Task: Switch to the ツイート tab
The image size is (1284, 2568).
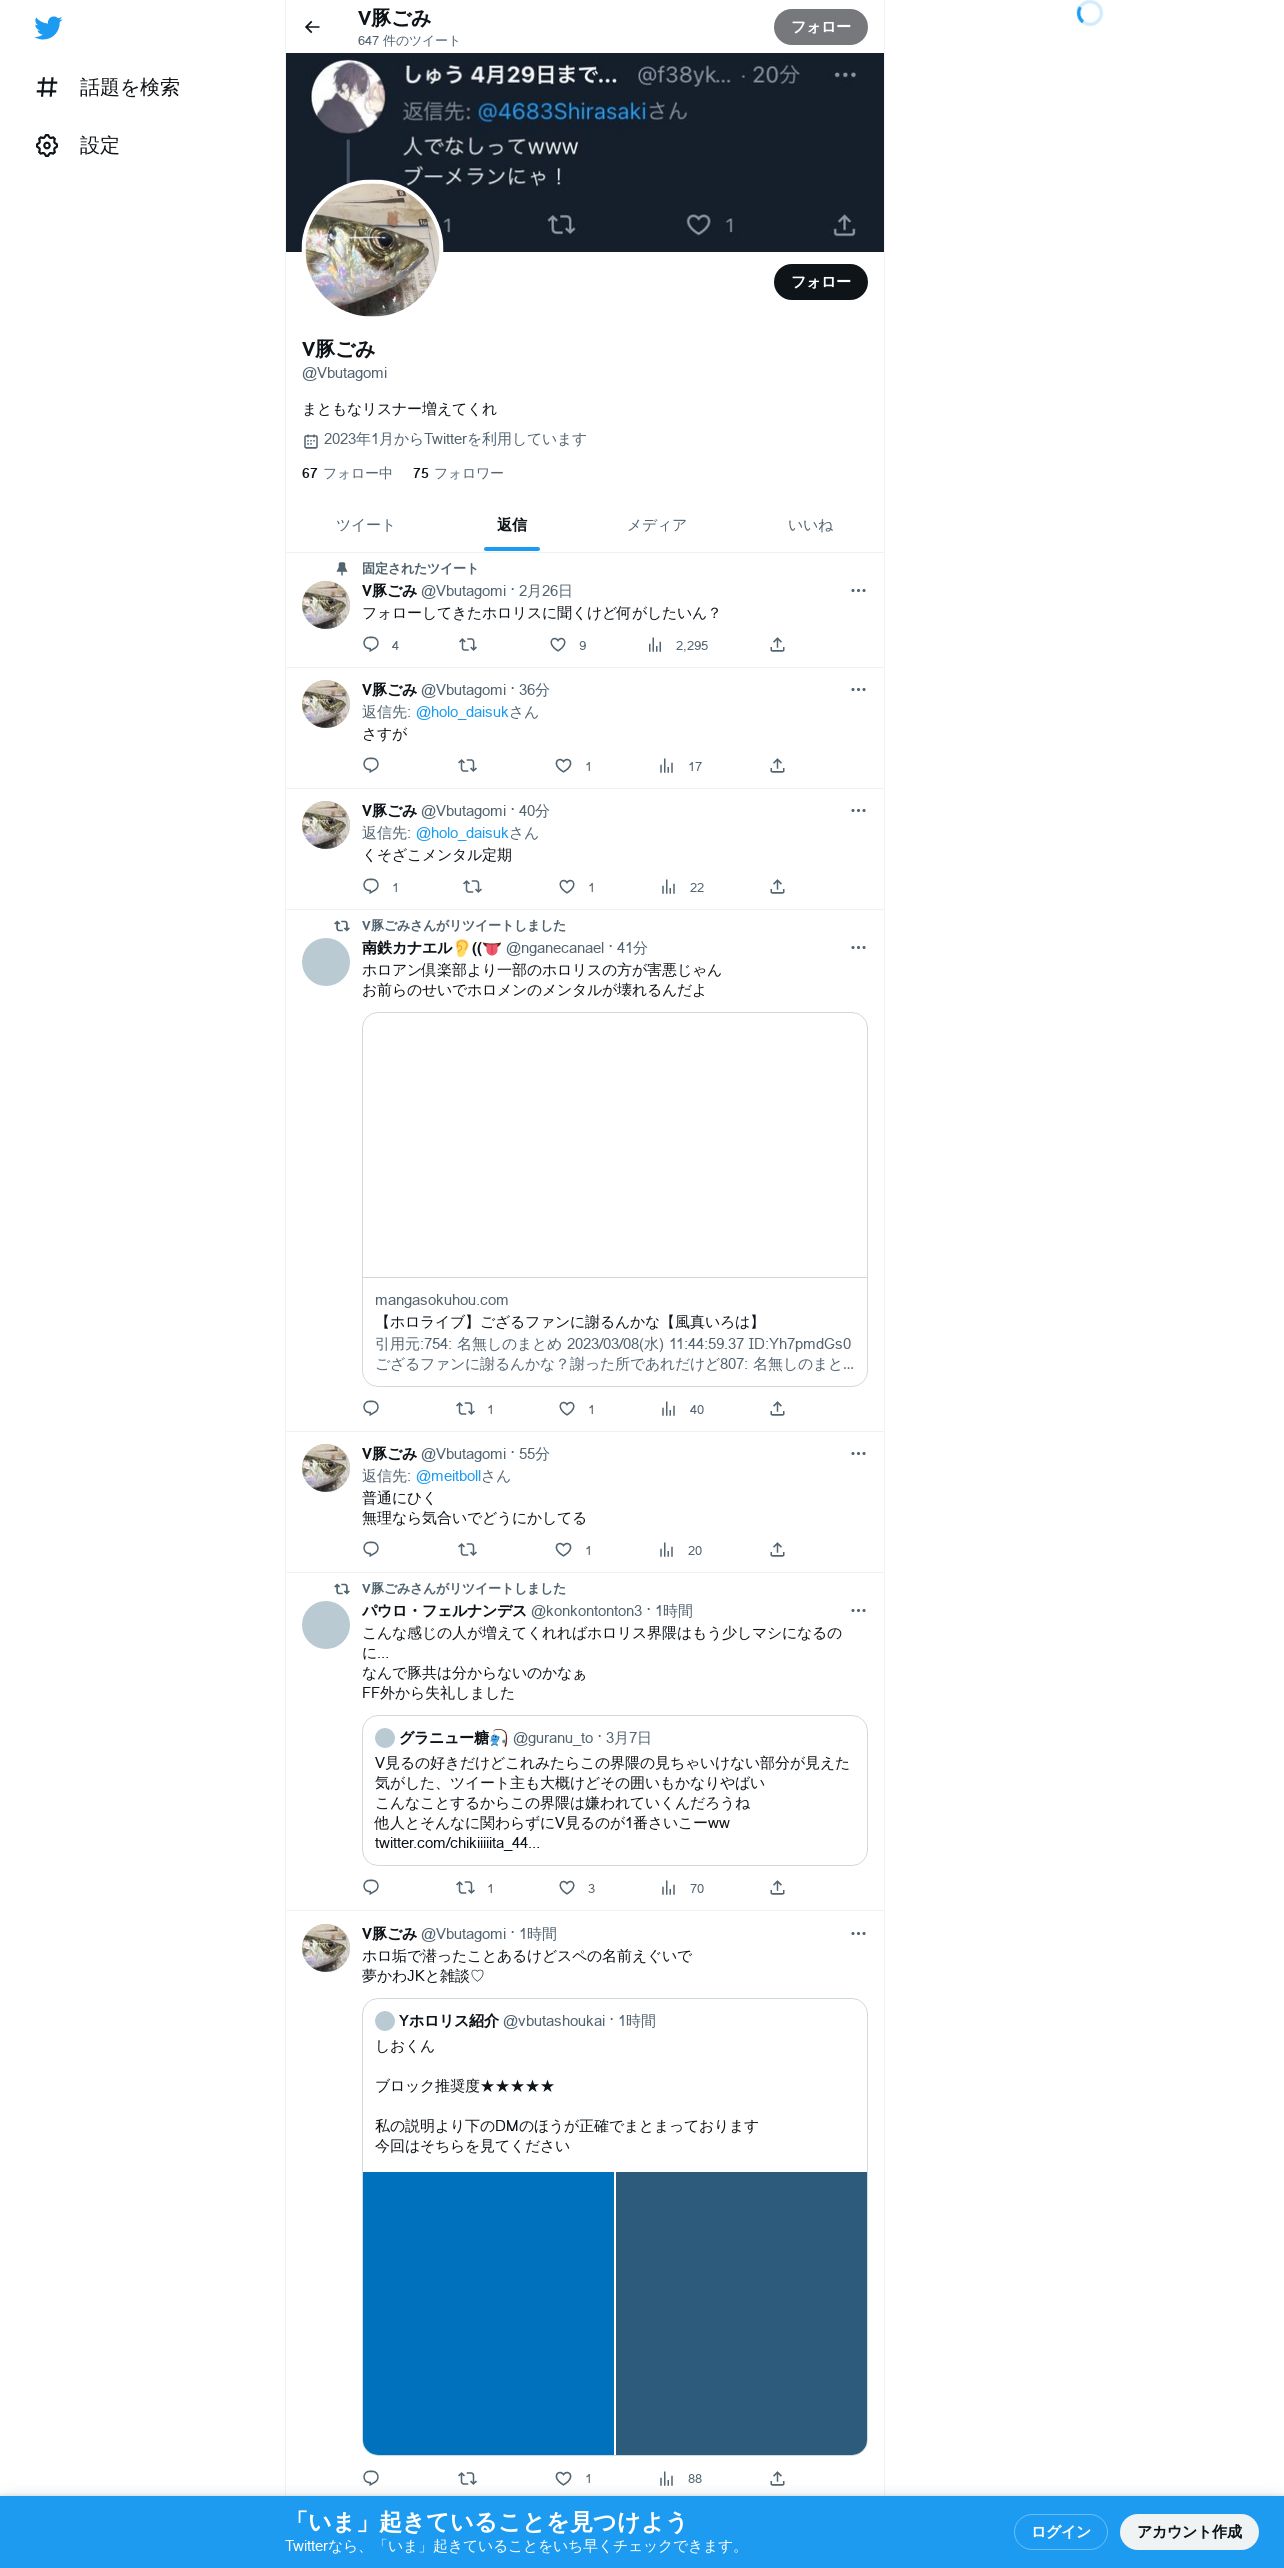Action: pos(364,525)
